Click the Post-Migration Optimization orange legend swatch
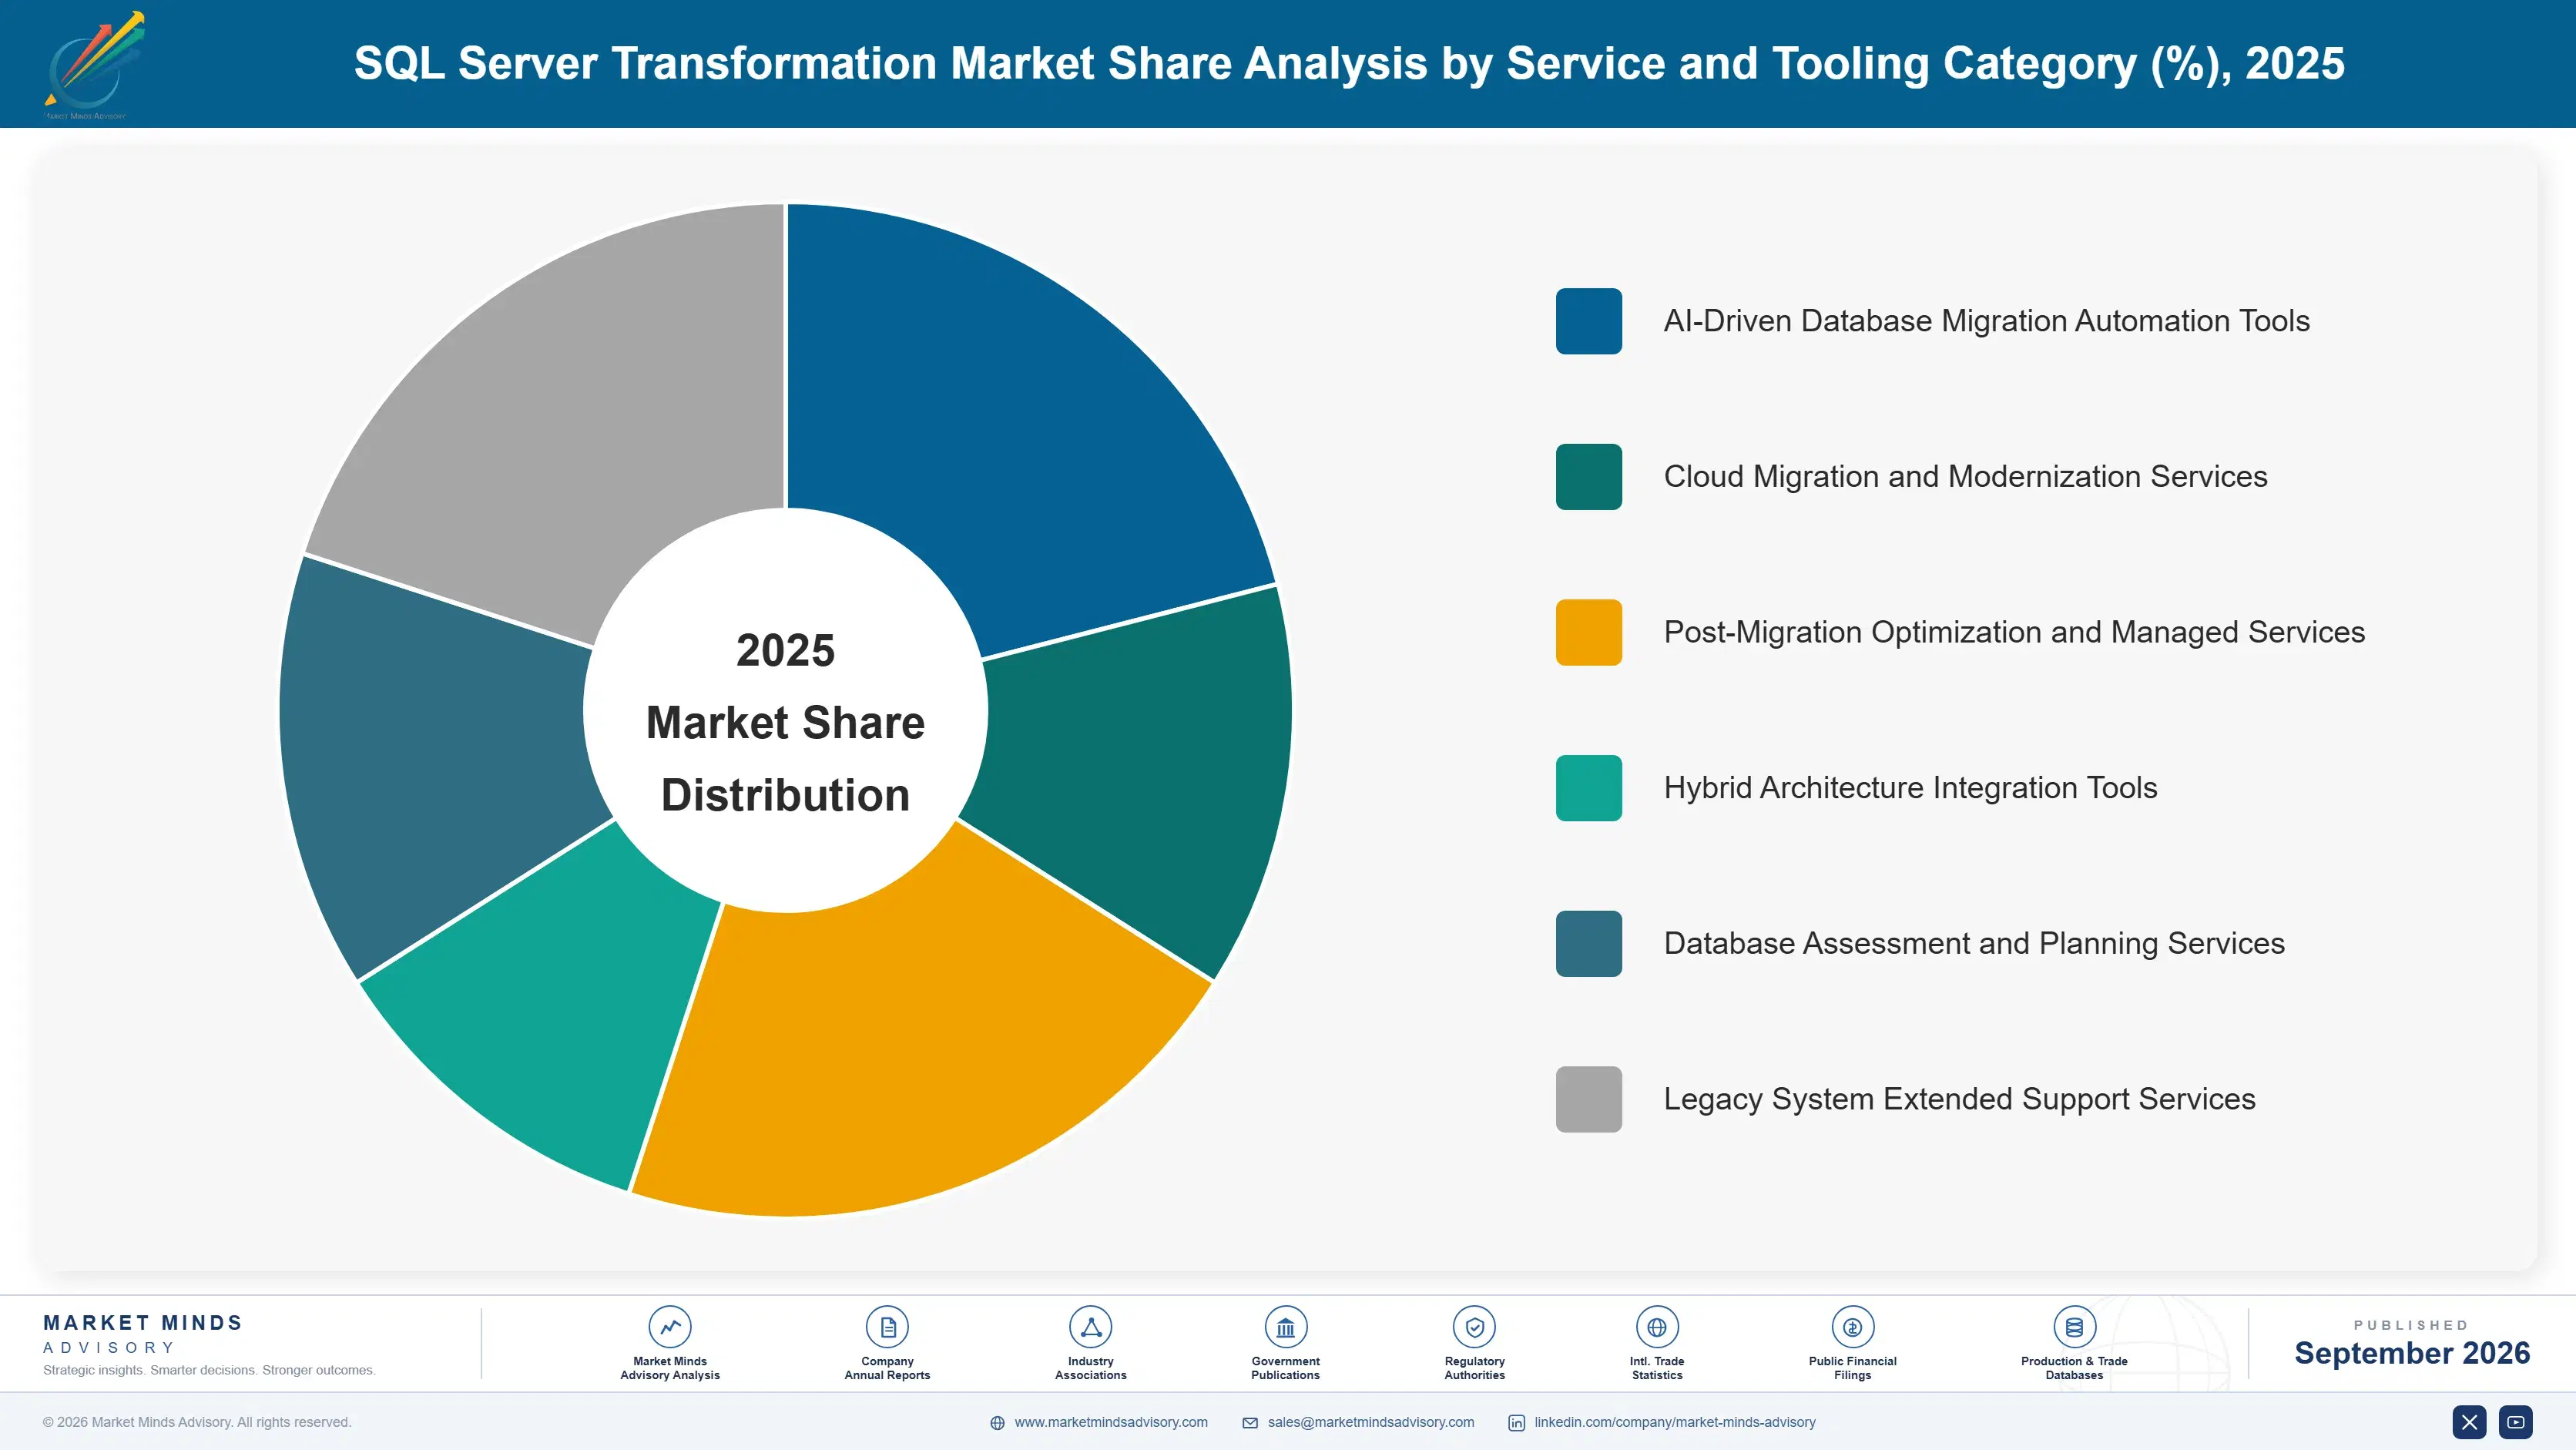Image resolution: width=2576 pixels, height=1450 pixels. [1589, 632]
